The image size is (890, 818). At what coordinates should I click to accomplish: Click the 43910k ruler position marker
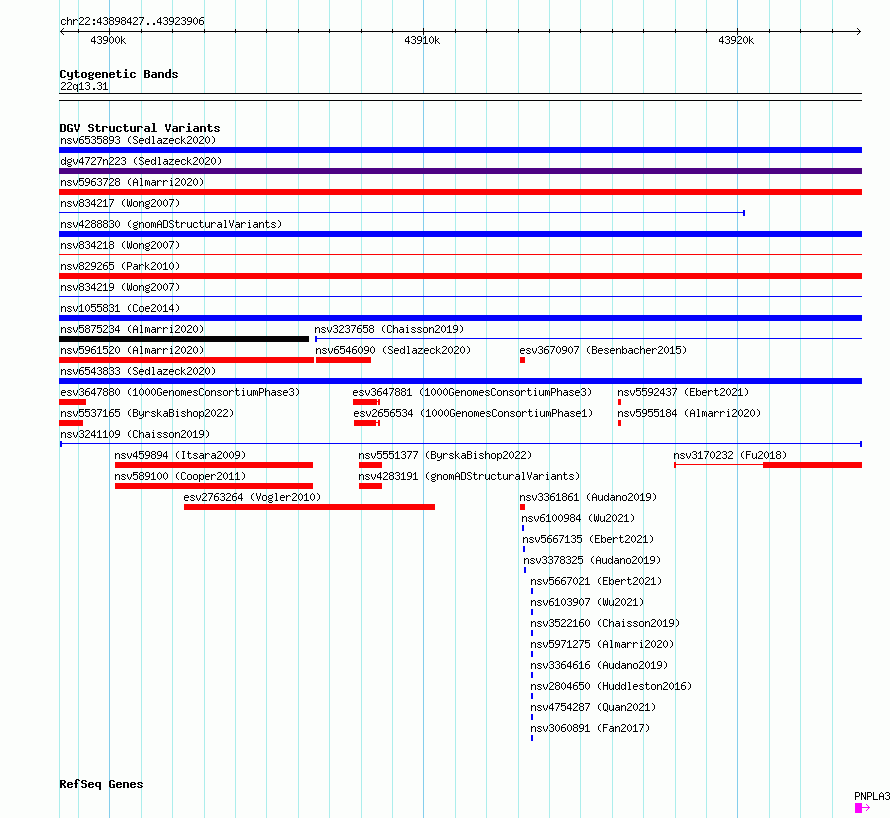coord(422,40)
